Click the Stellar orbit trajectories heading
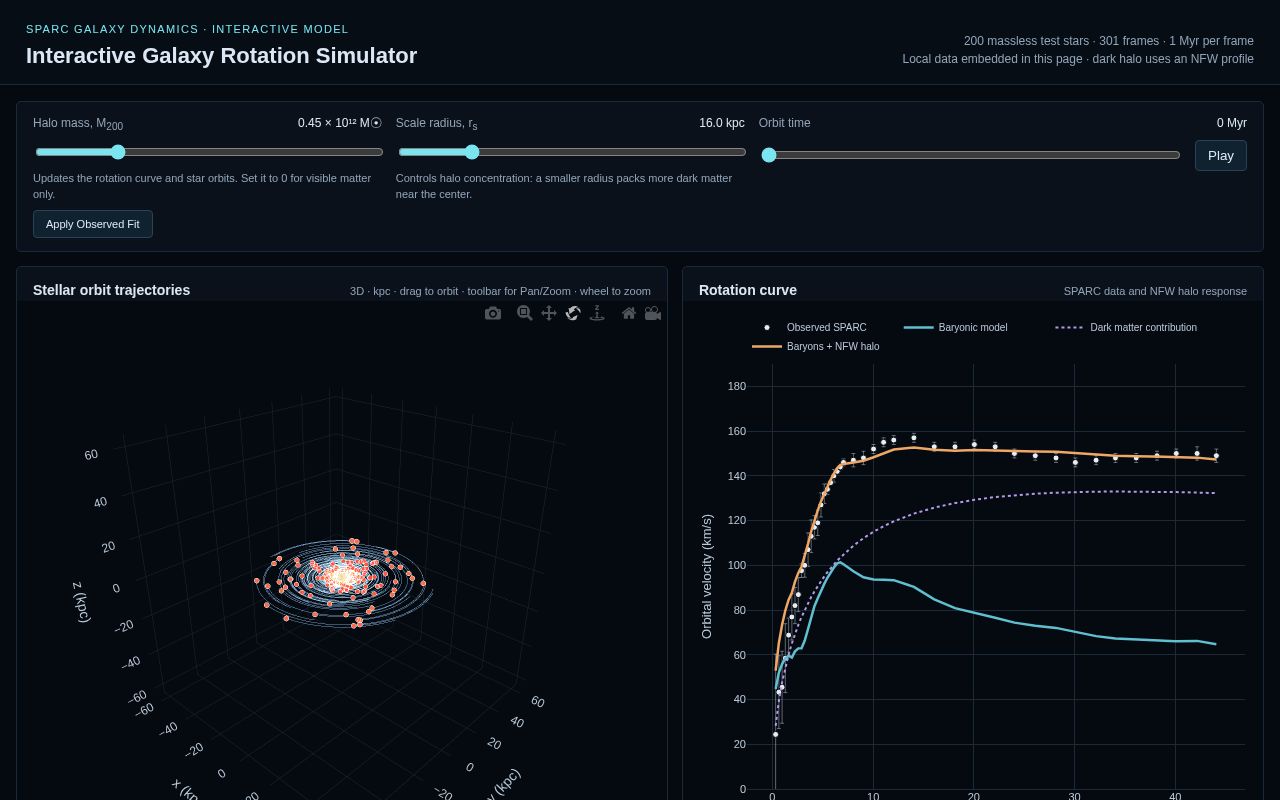The height and width of the screenshot is (800, 1280). coord(111,290)
